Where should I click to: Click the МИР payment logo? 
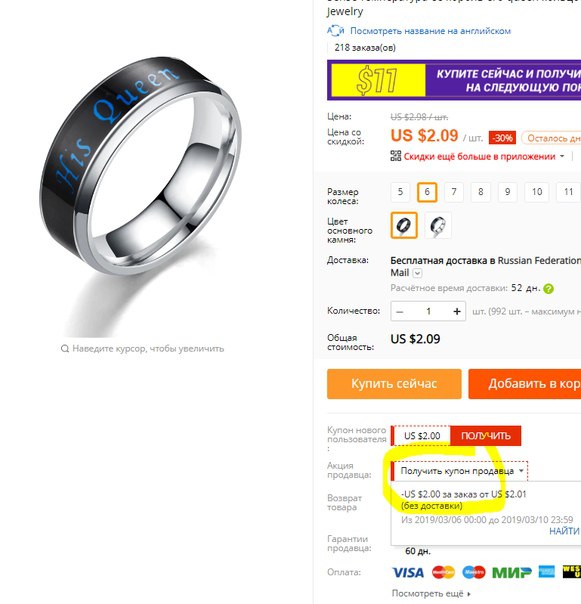[512, 572]
